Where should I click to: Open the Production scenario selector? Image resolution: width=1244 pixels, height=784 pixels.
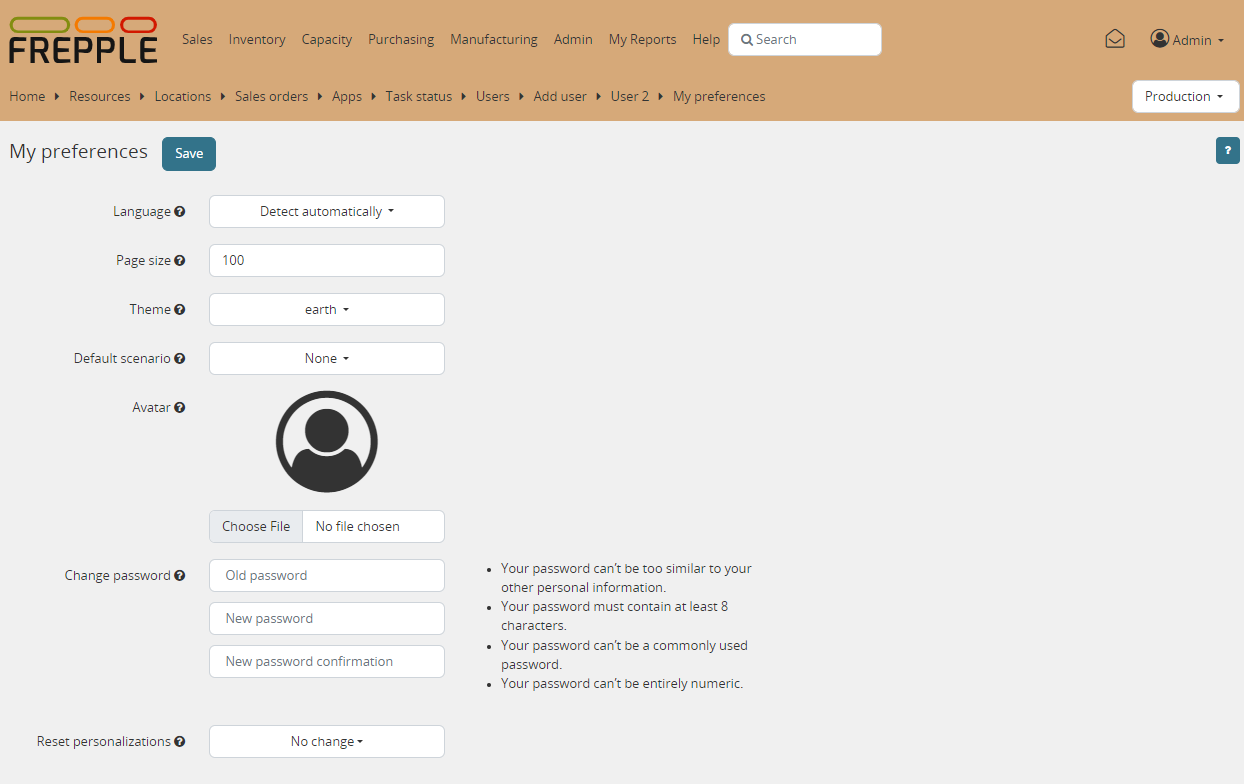(x=1185, y=96)
